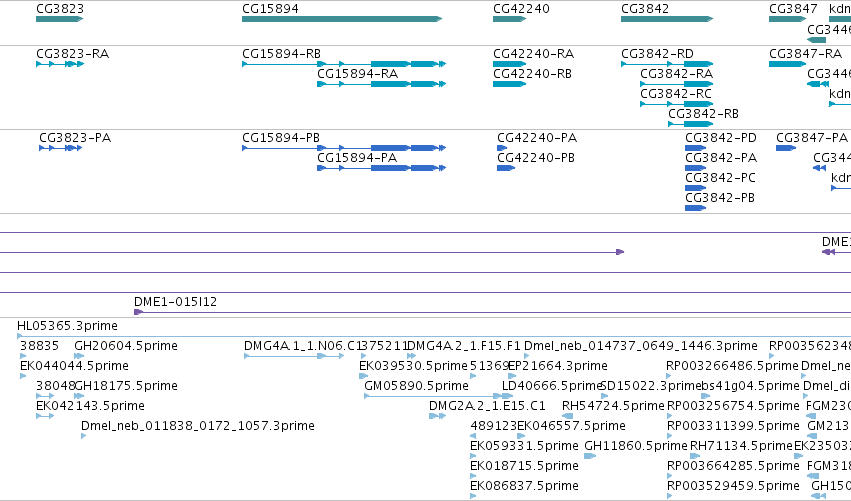Select the CG15894-PB CDS glyph
851x501 pixels.
[344, 148]
